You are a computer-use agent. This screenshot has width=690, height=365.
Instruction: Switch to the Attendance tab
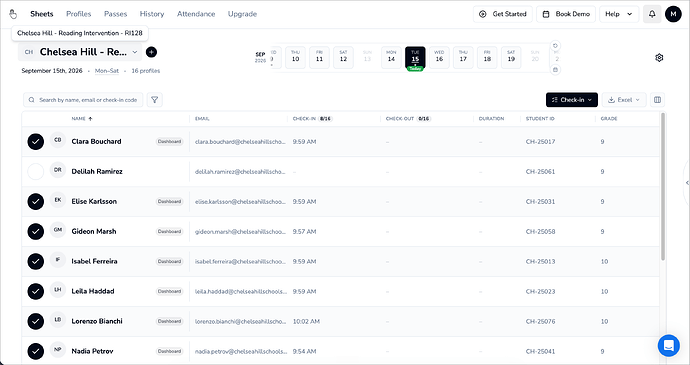(x=196, y=14)
